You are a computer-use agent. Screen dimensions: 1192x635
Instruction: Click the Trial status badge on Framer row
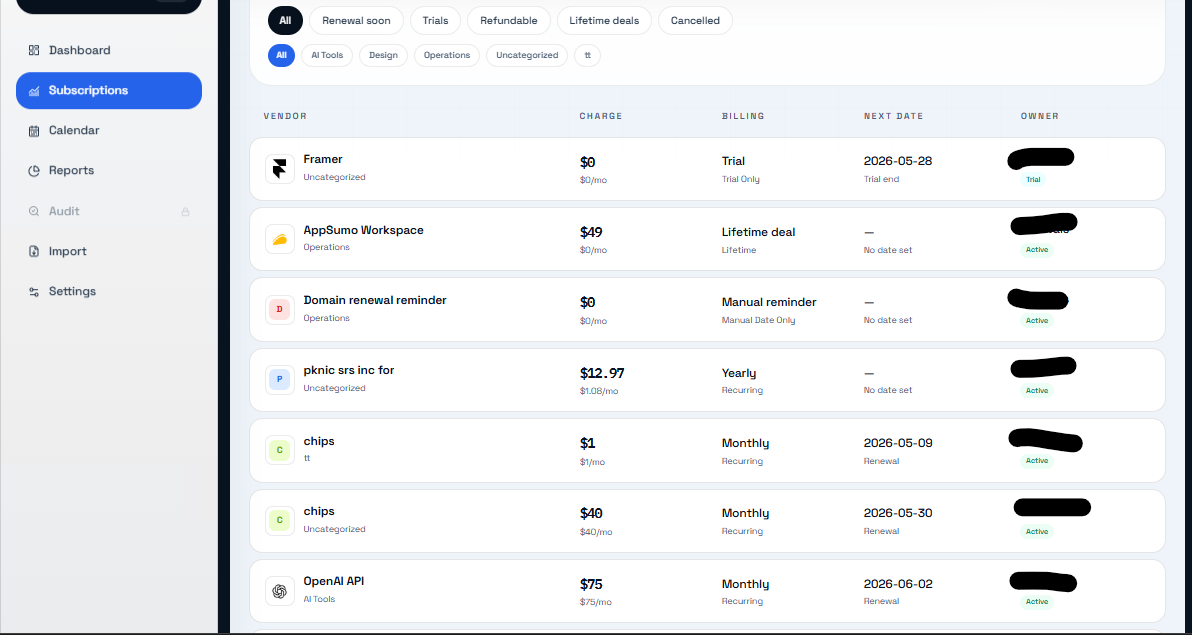(x=1033, y=179)
